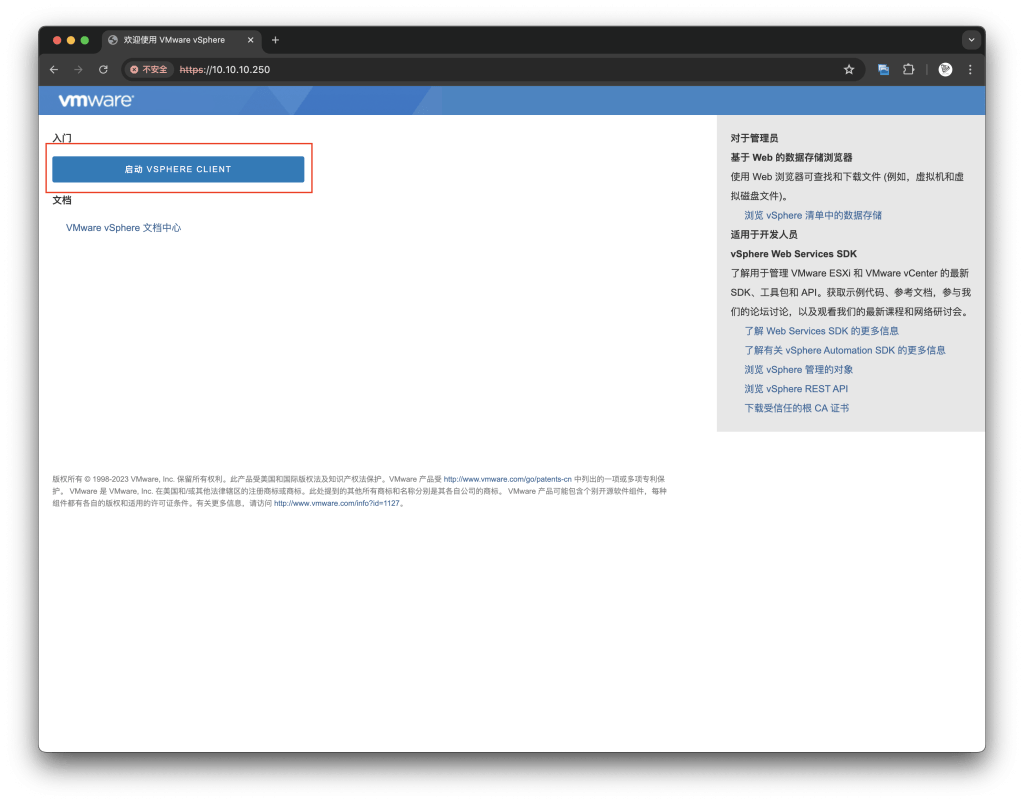The image size is (1024, 803).
Task: Open the vmware.com/go/patents-cn footer link
Action: click(507, 479)
